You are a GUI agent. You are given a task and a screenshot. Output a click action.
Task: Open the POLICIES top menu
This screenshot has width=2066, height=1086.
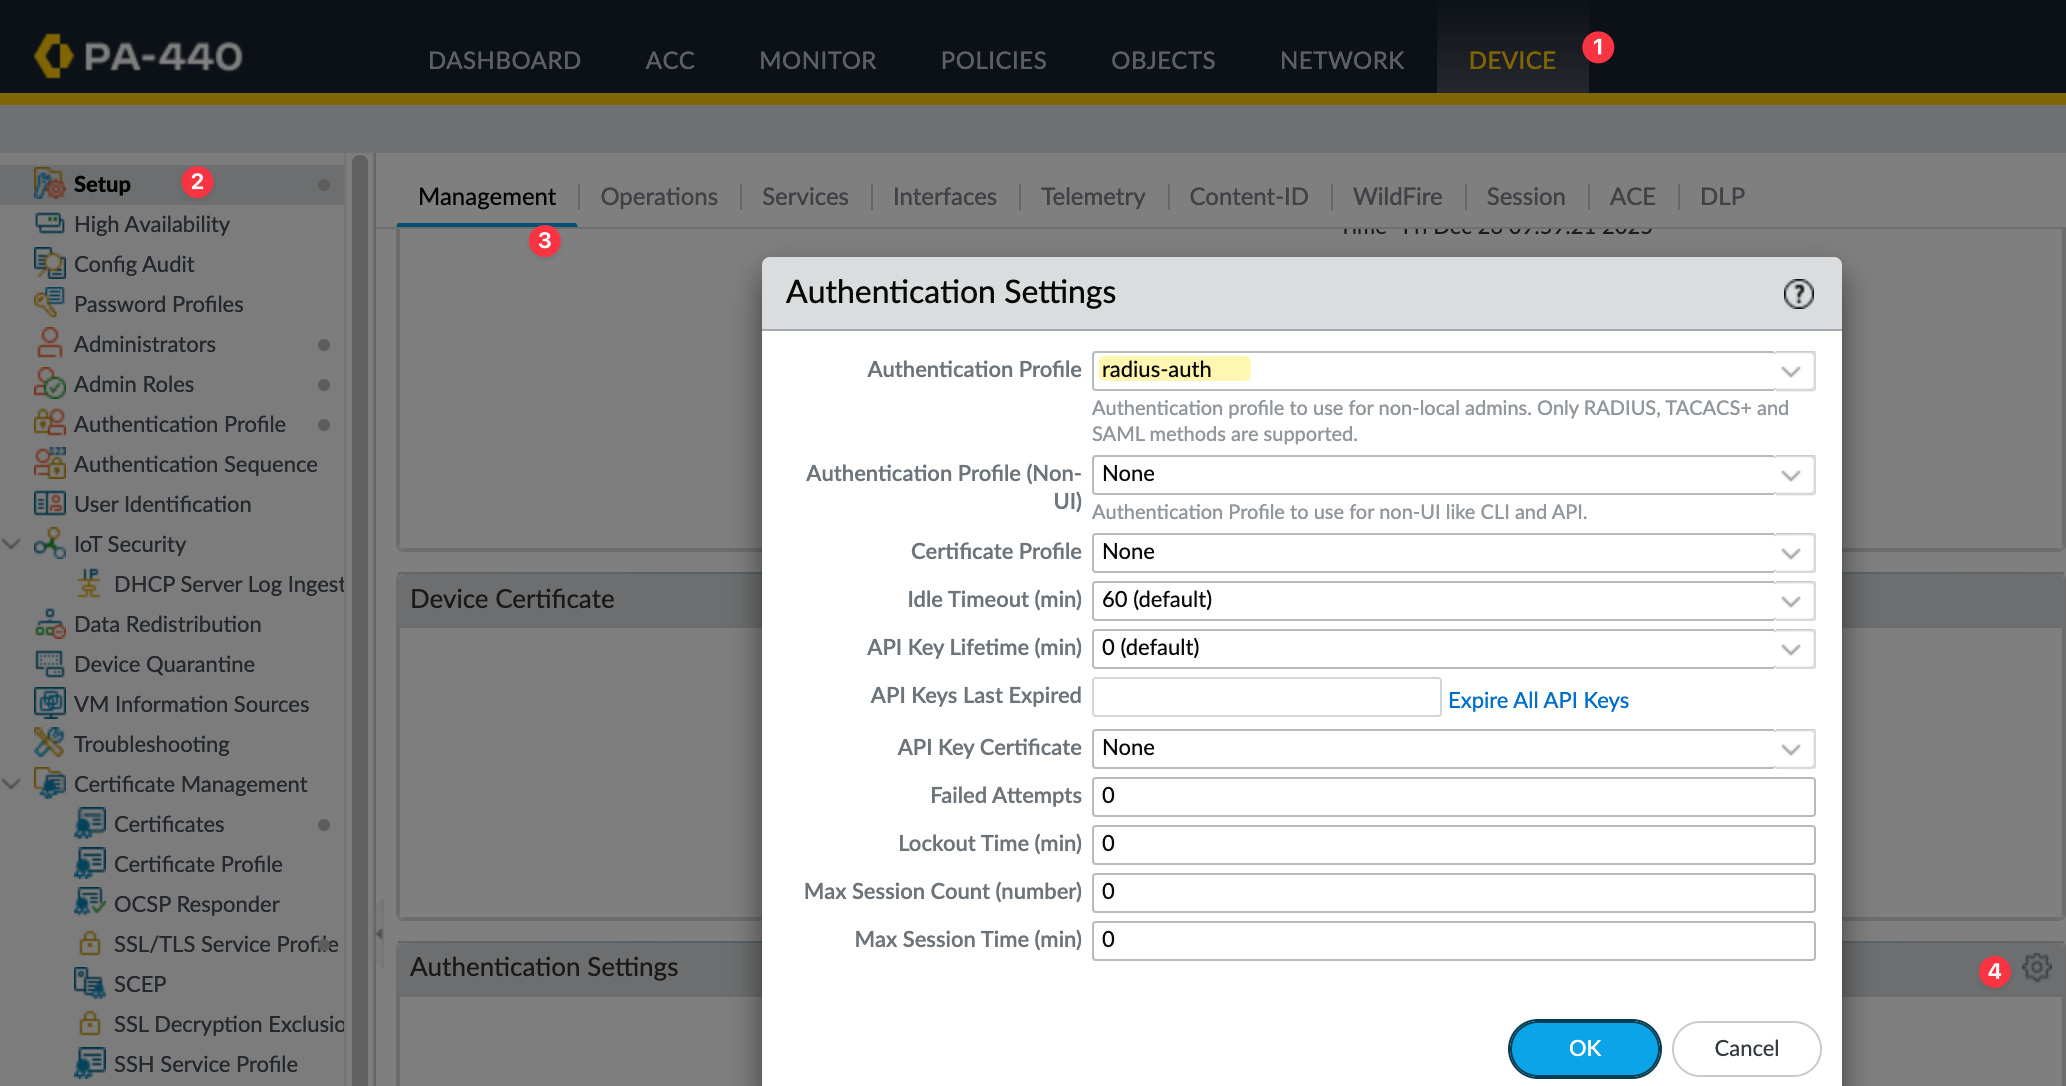[x=993, y=60]
